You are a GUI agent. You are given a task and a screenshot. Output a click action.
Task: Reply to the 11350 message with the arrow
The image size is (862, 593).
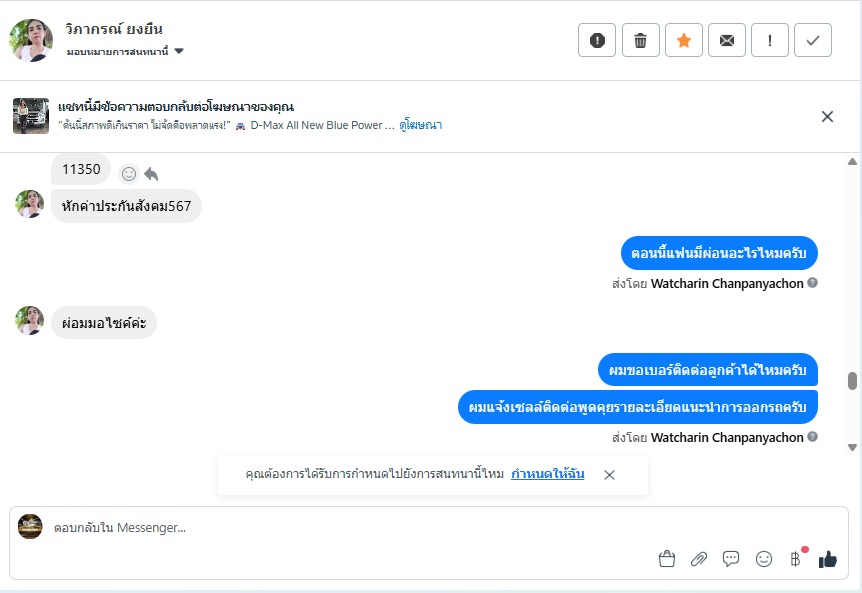pos(151,173)
